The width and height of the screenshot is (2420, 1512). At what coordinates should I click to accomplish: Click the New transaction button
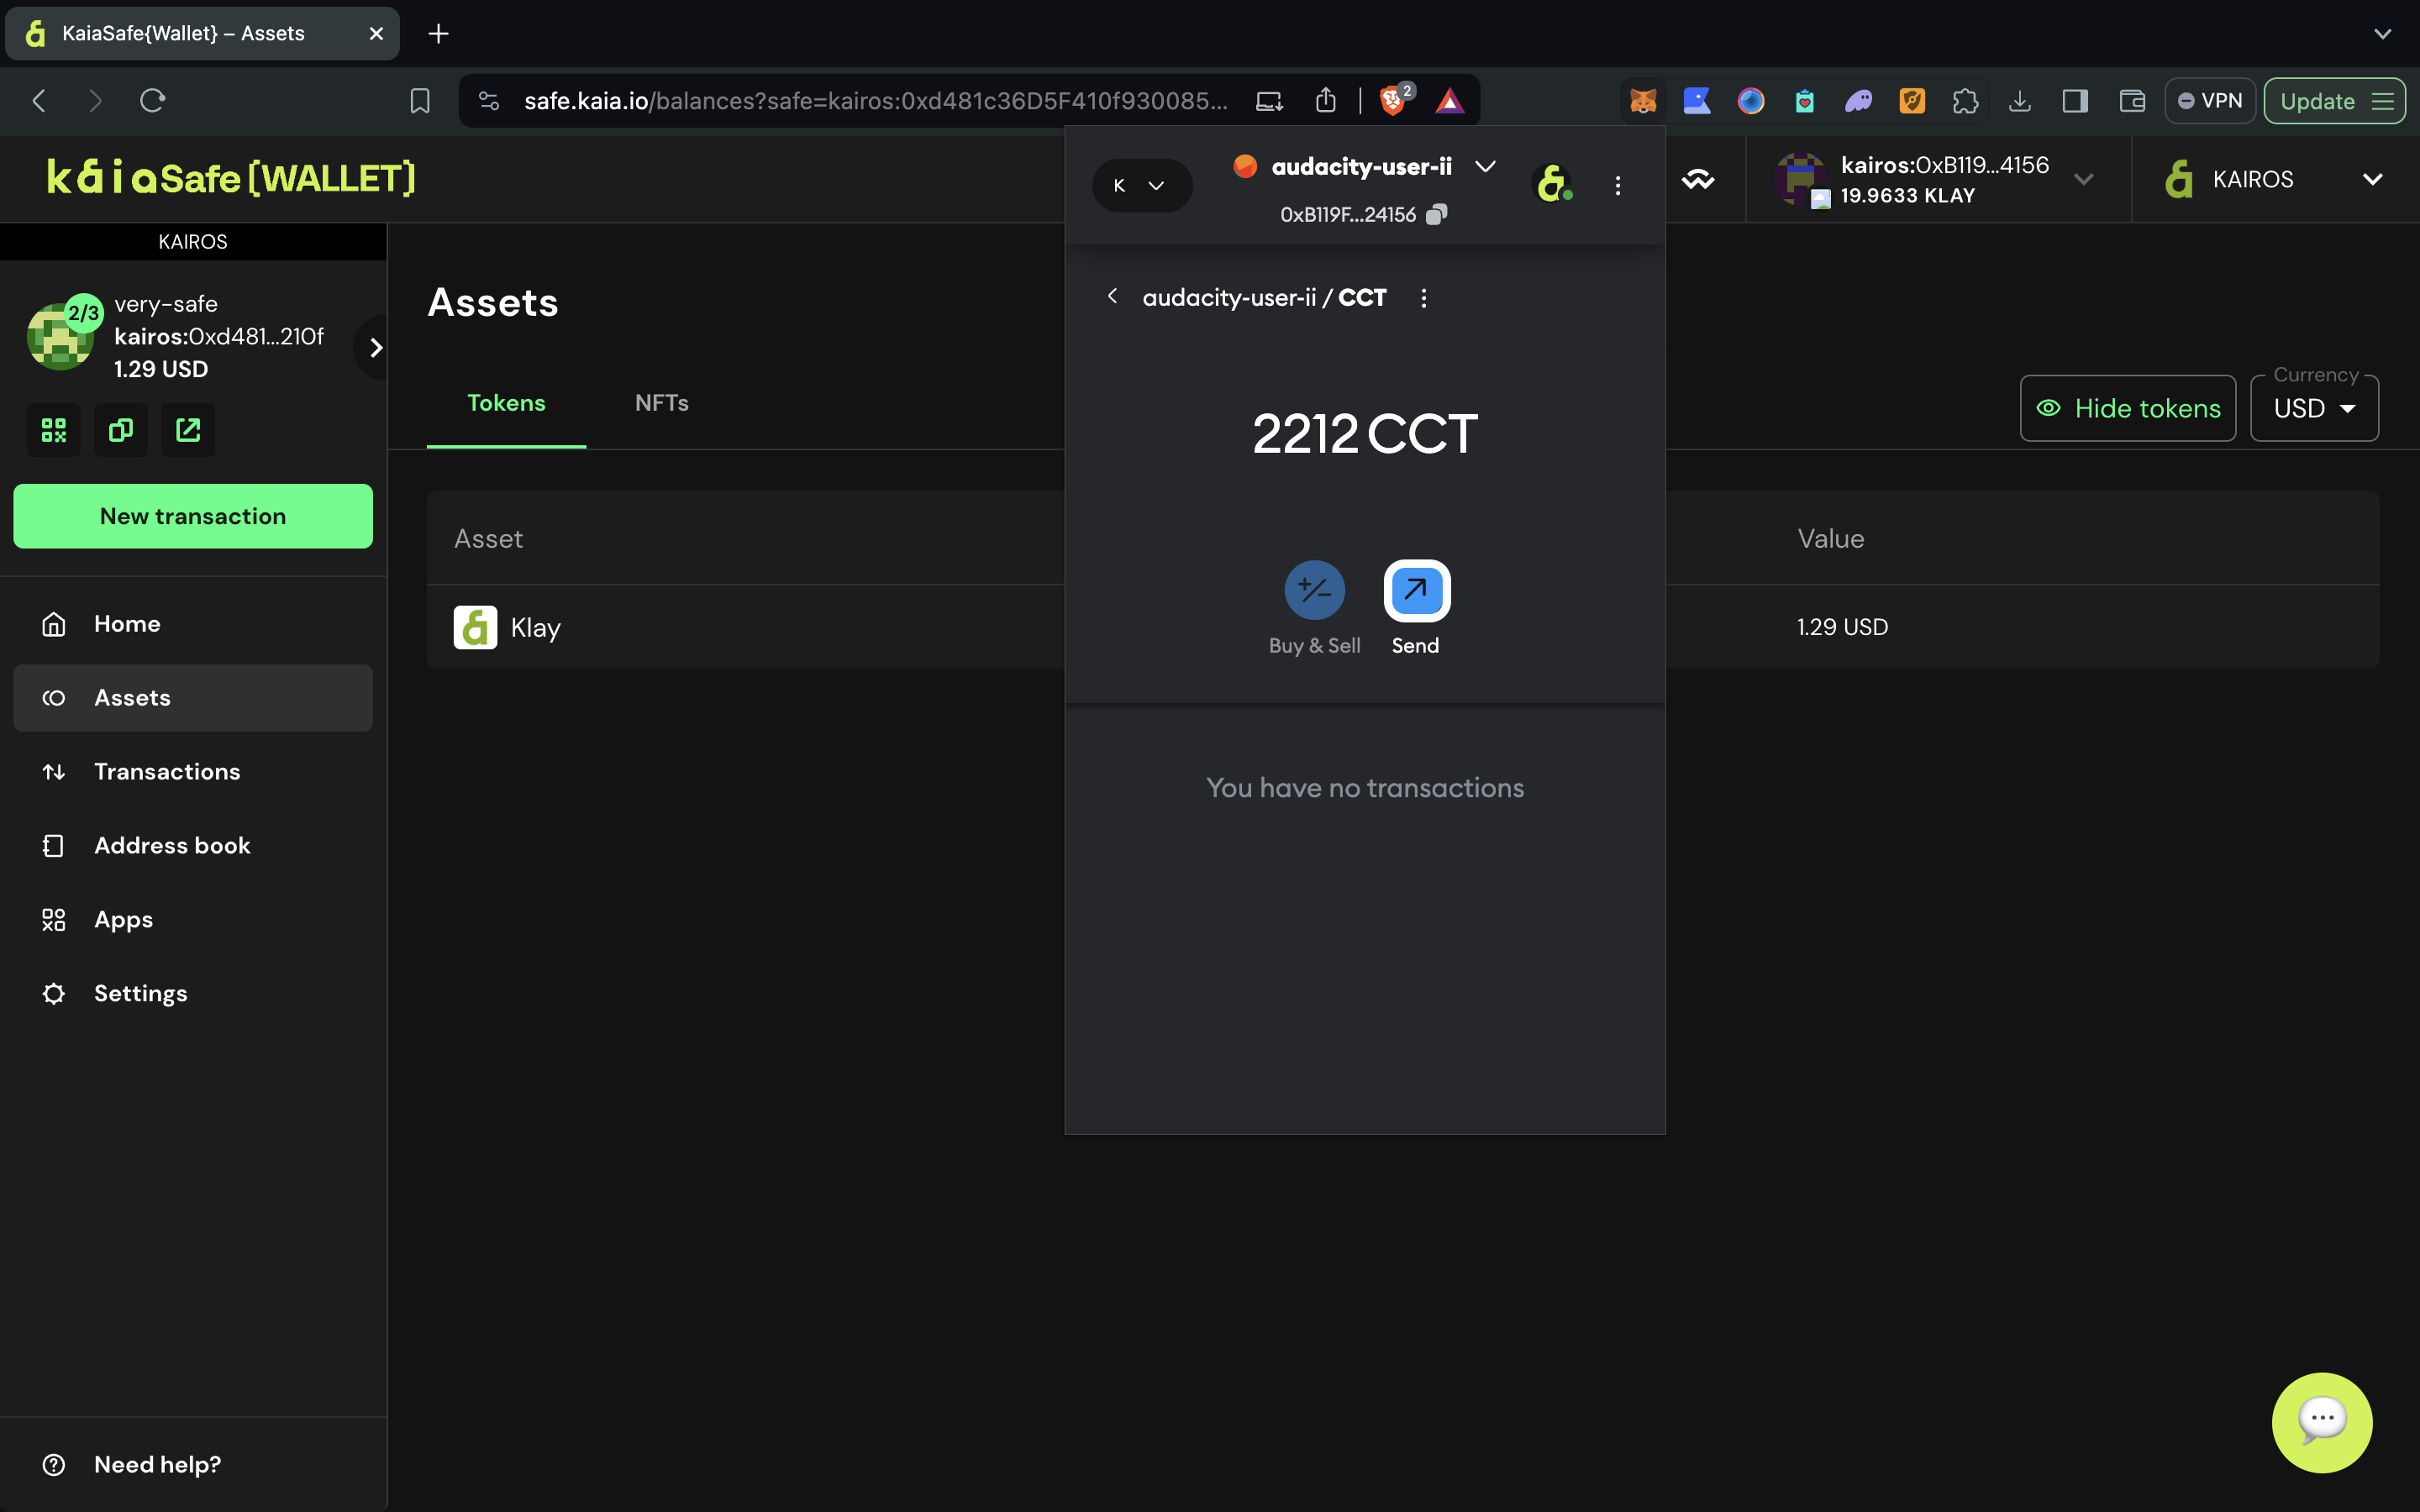193,516
